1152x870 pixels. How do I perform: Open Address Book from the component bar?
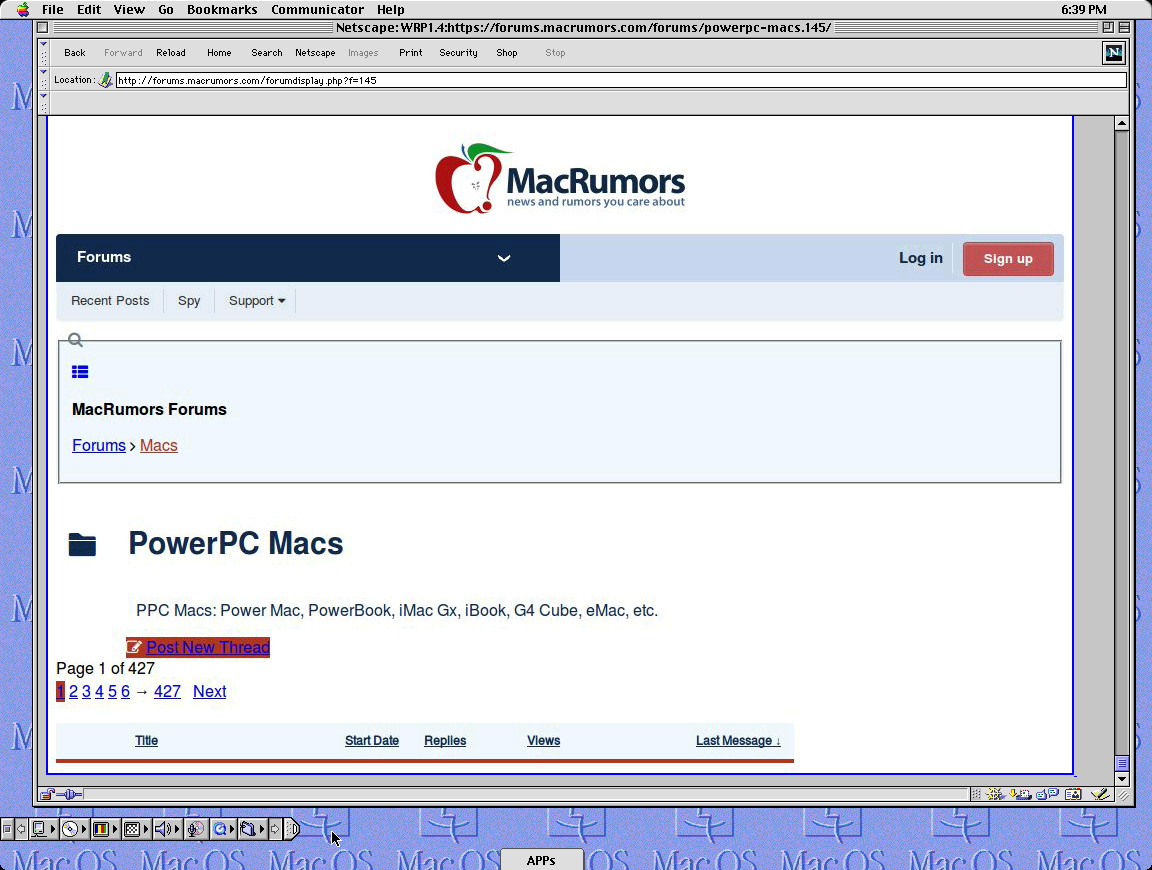point(1073,794)
